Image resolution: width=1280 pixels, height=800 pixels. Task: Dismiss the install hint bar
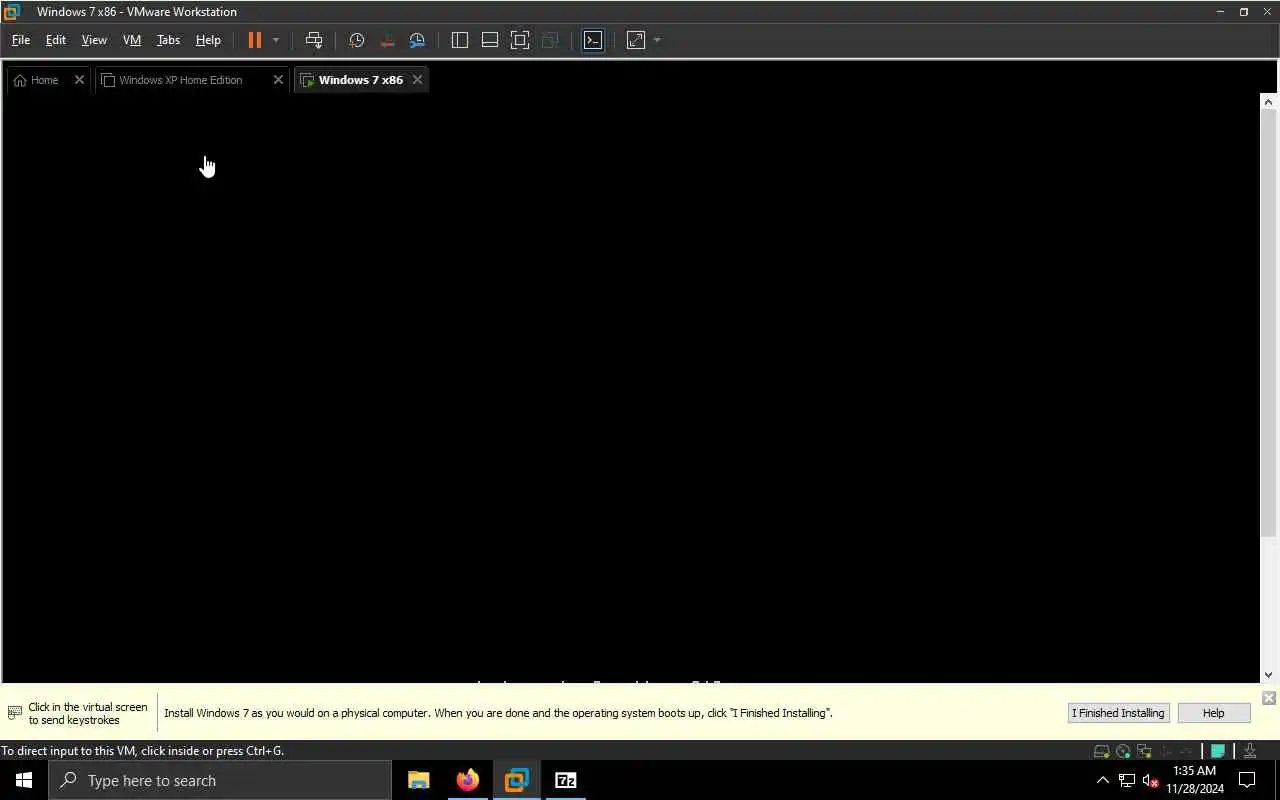point(1268,698)
